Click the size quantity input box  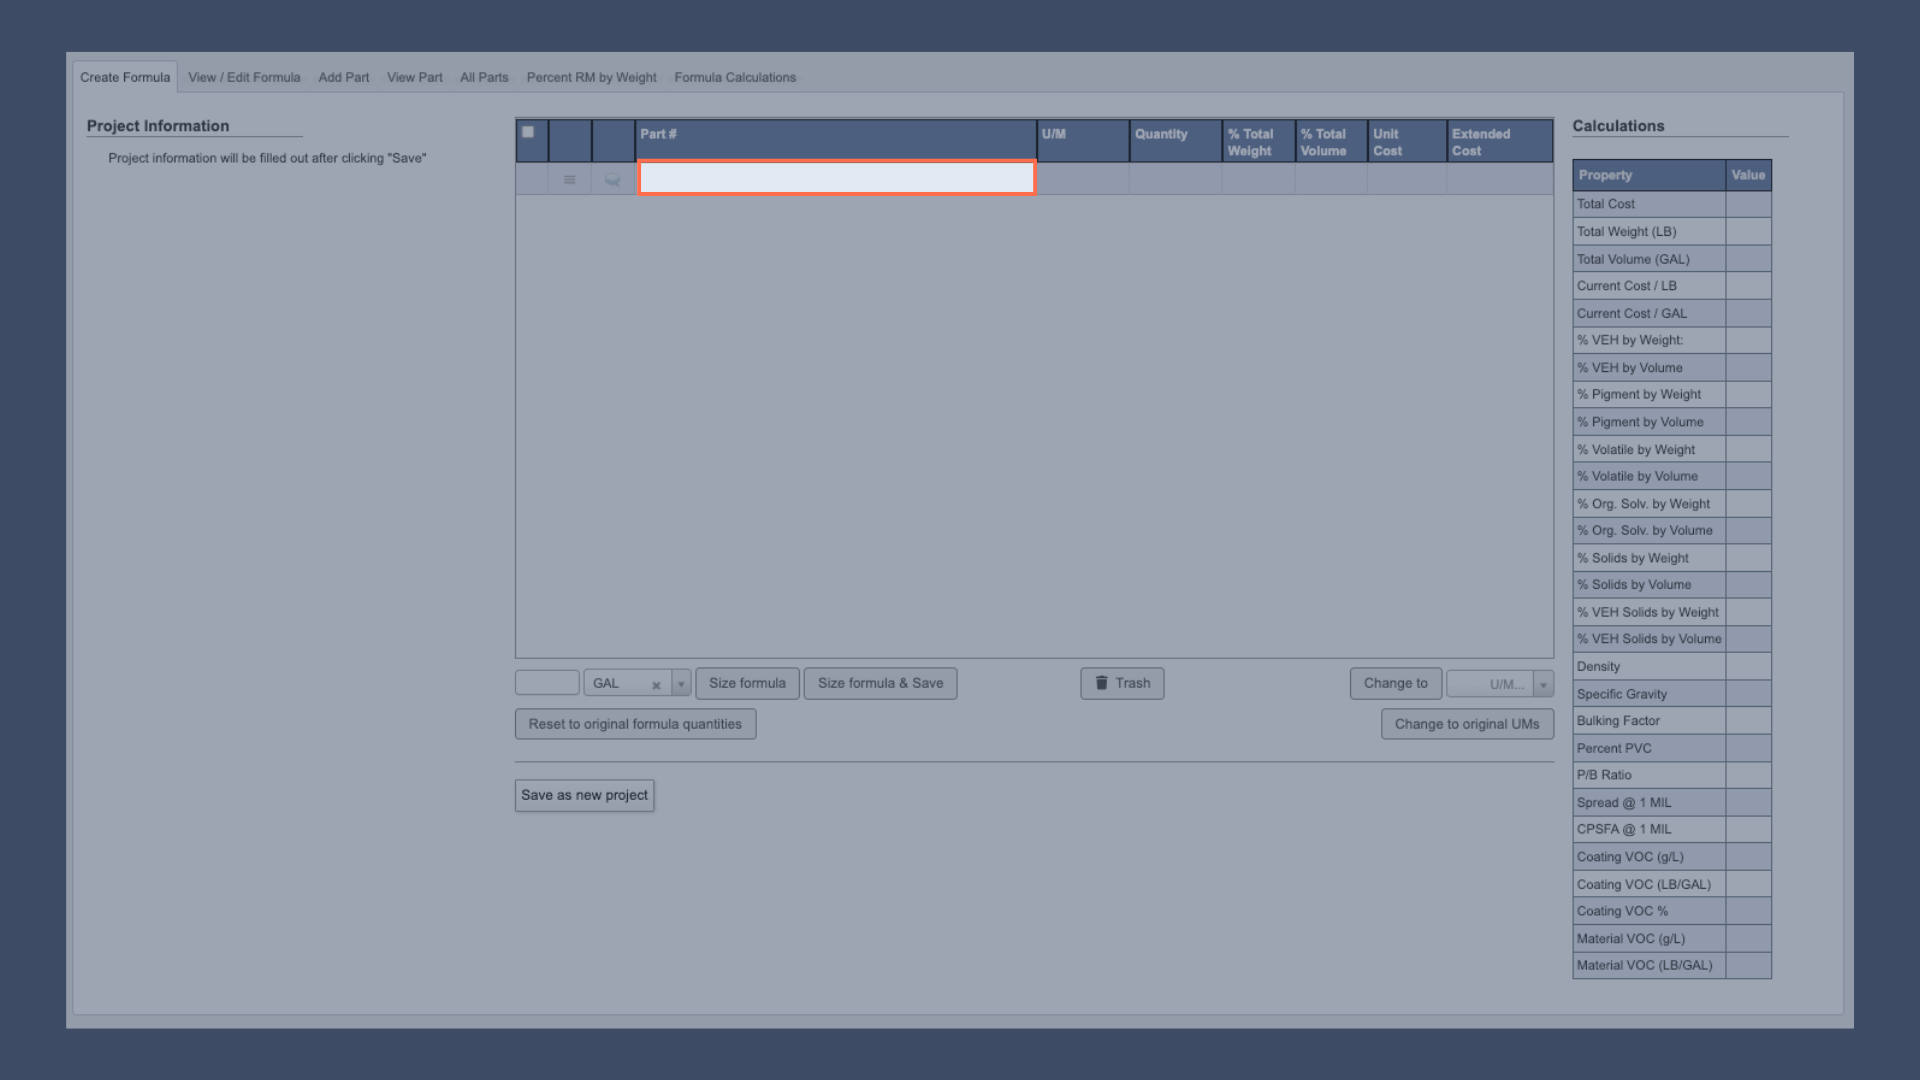coord(547,683)
